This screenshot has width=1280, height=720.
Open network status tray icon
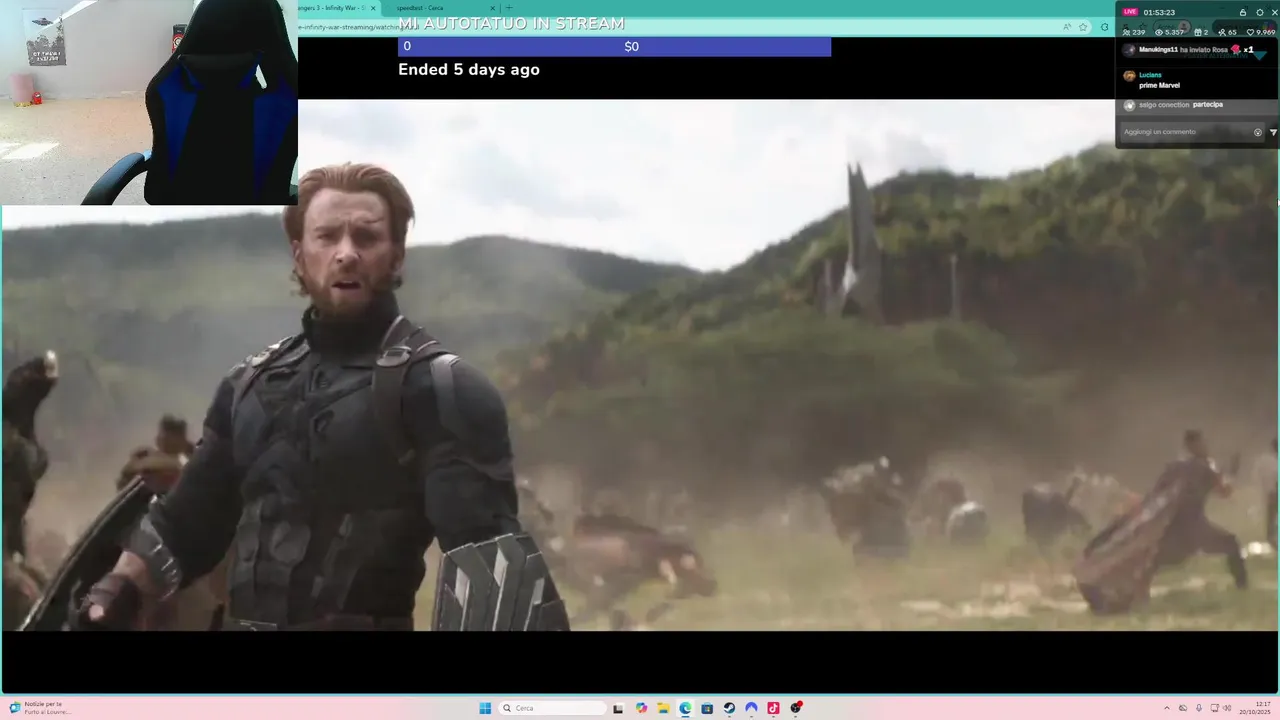tap(1215, 708)
